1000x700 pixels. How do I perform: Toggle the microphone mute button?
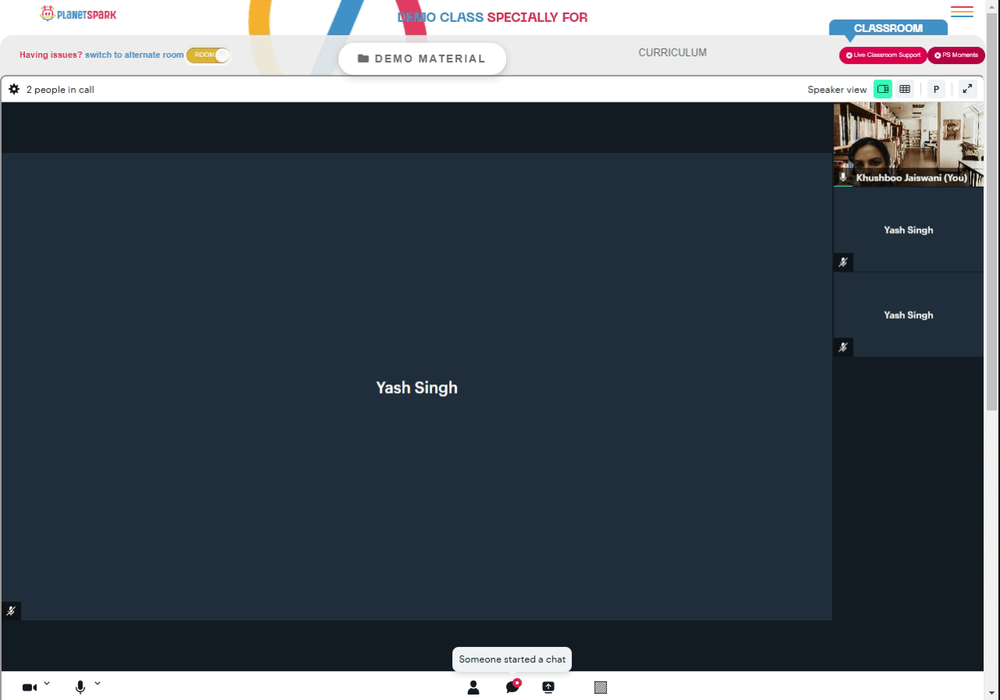[80, 687]
